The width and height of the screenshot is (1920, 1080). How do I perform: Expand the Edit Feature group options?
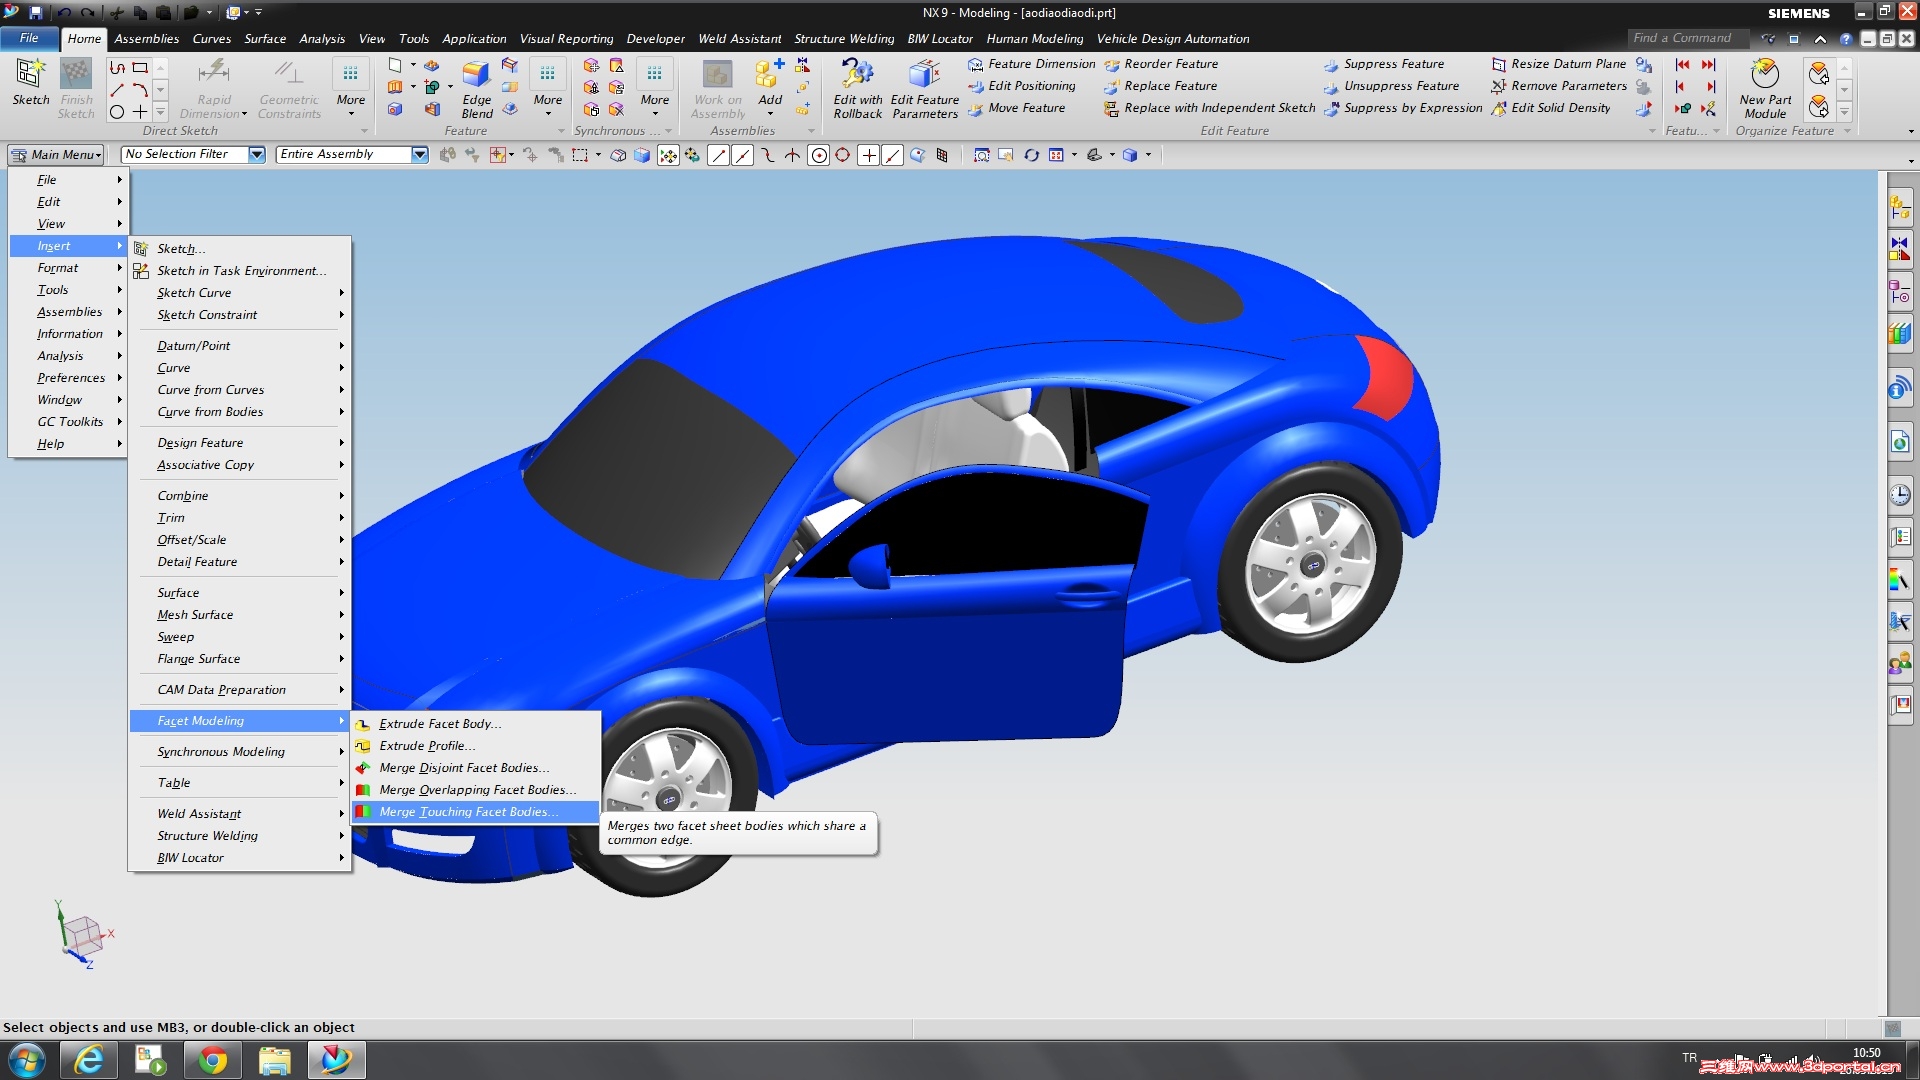click(1652, 131)
